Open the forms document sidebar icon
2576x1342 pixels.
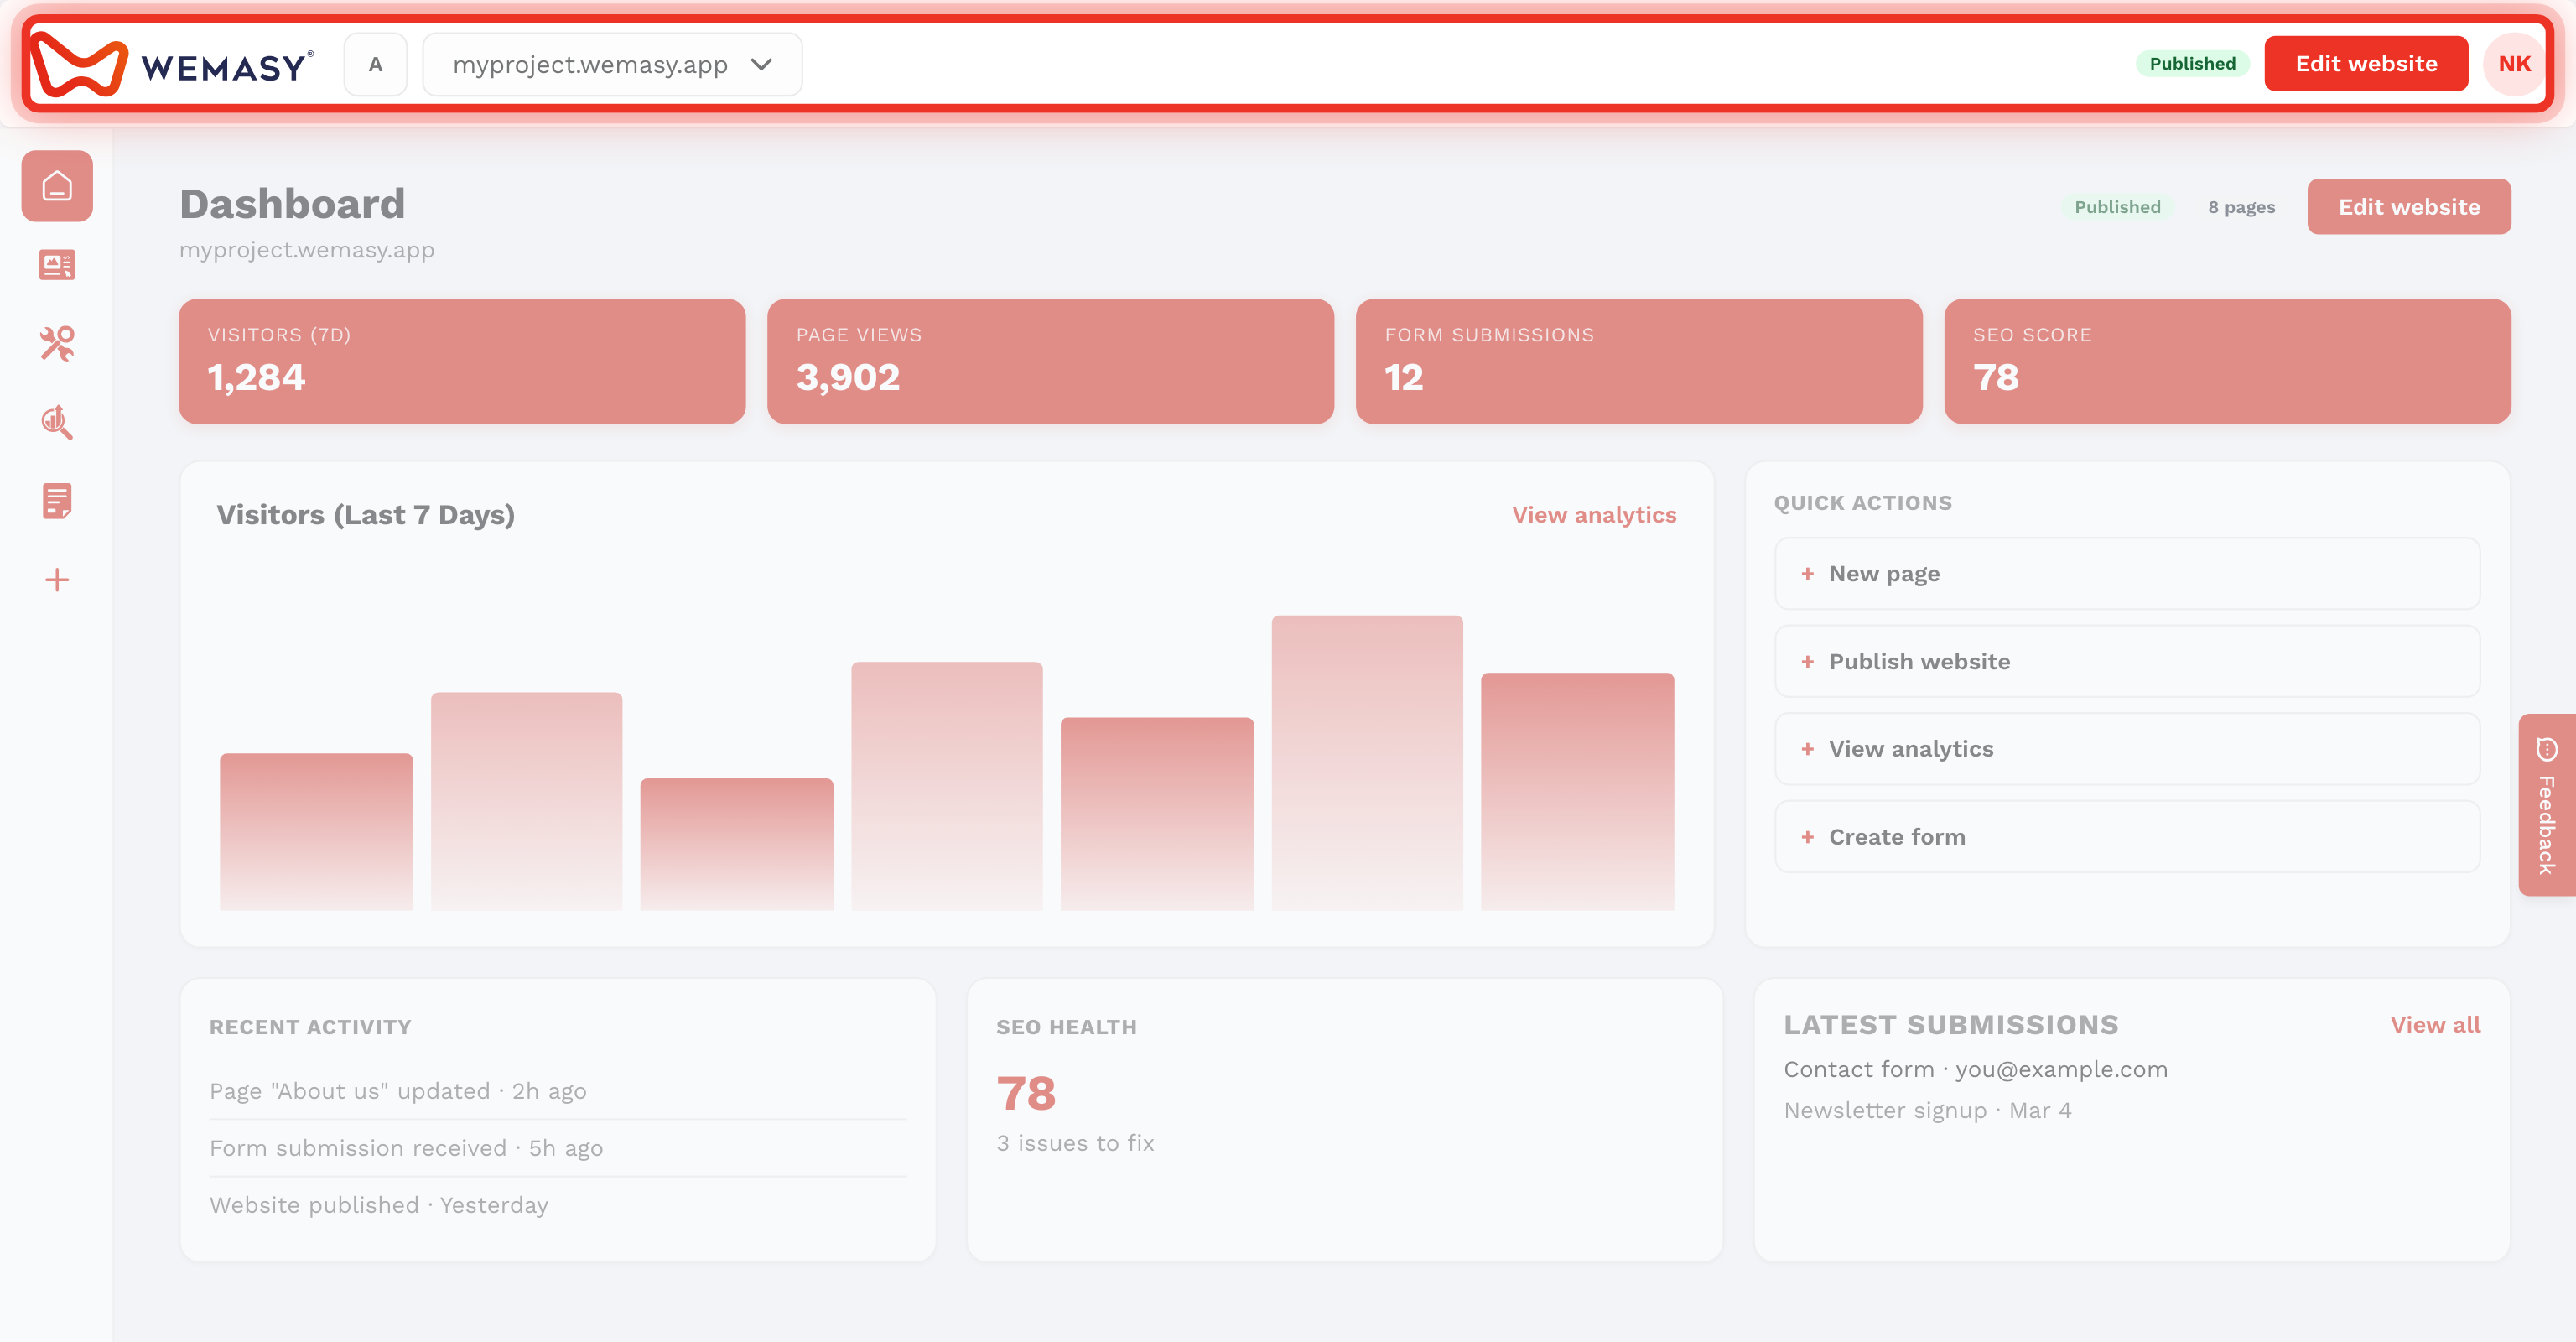57,501
